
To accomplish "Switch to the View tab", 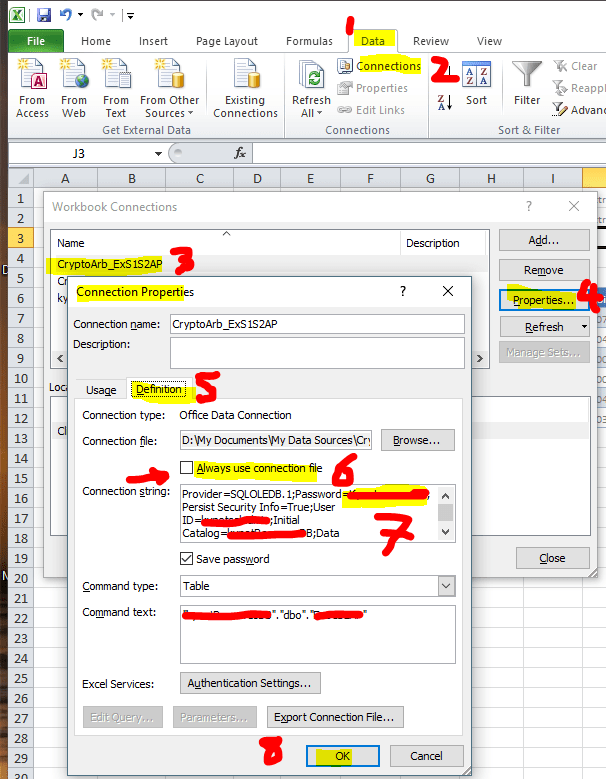I will [x=489, y=41].
